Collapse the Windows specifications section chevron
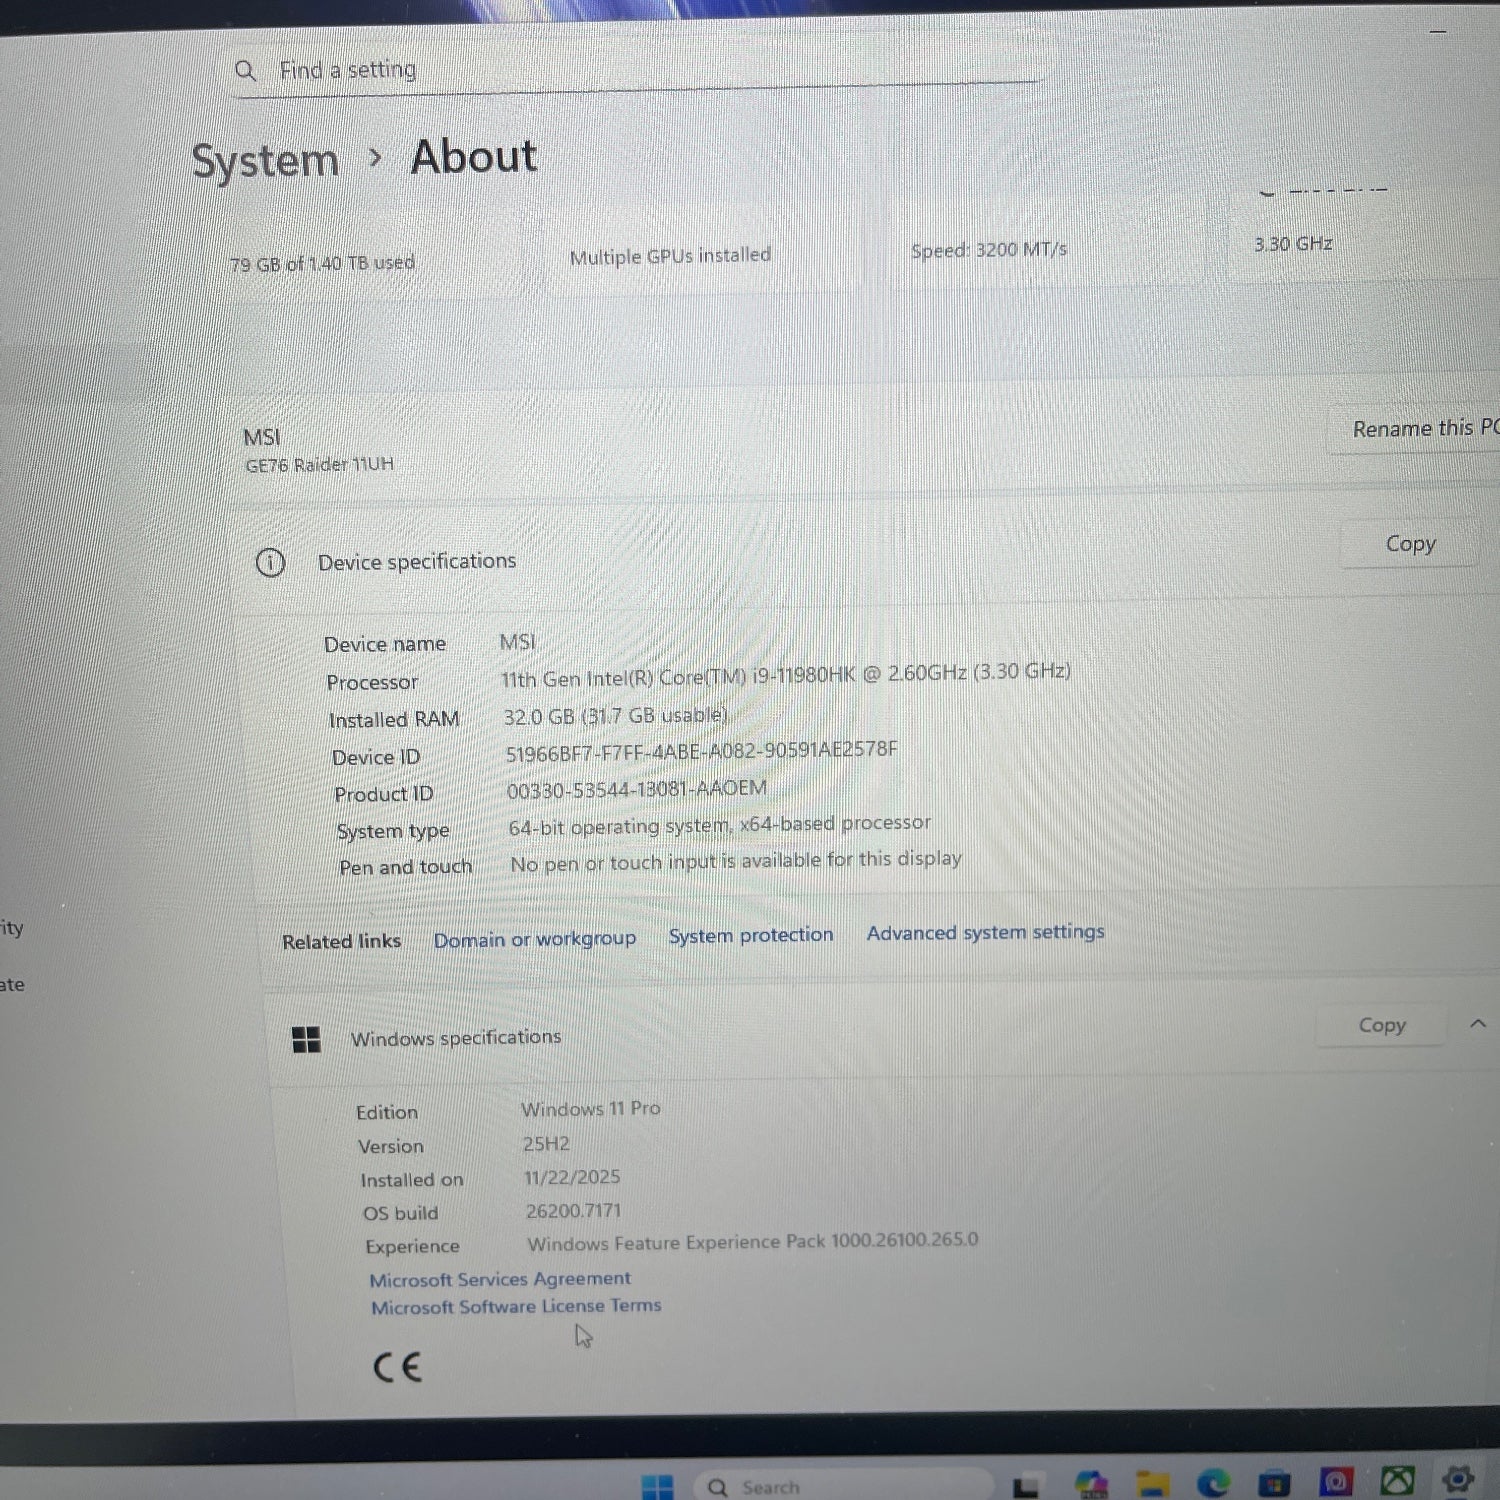Image resolution: width=1500 pixels, height=1500 pixels. click(1478, 1023)
